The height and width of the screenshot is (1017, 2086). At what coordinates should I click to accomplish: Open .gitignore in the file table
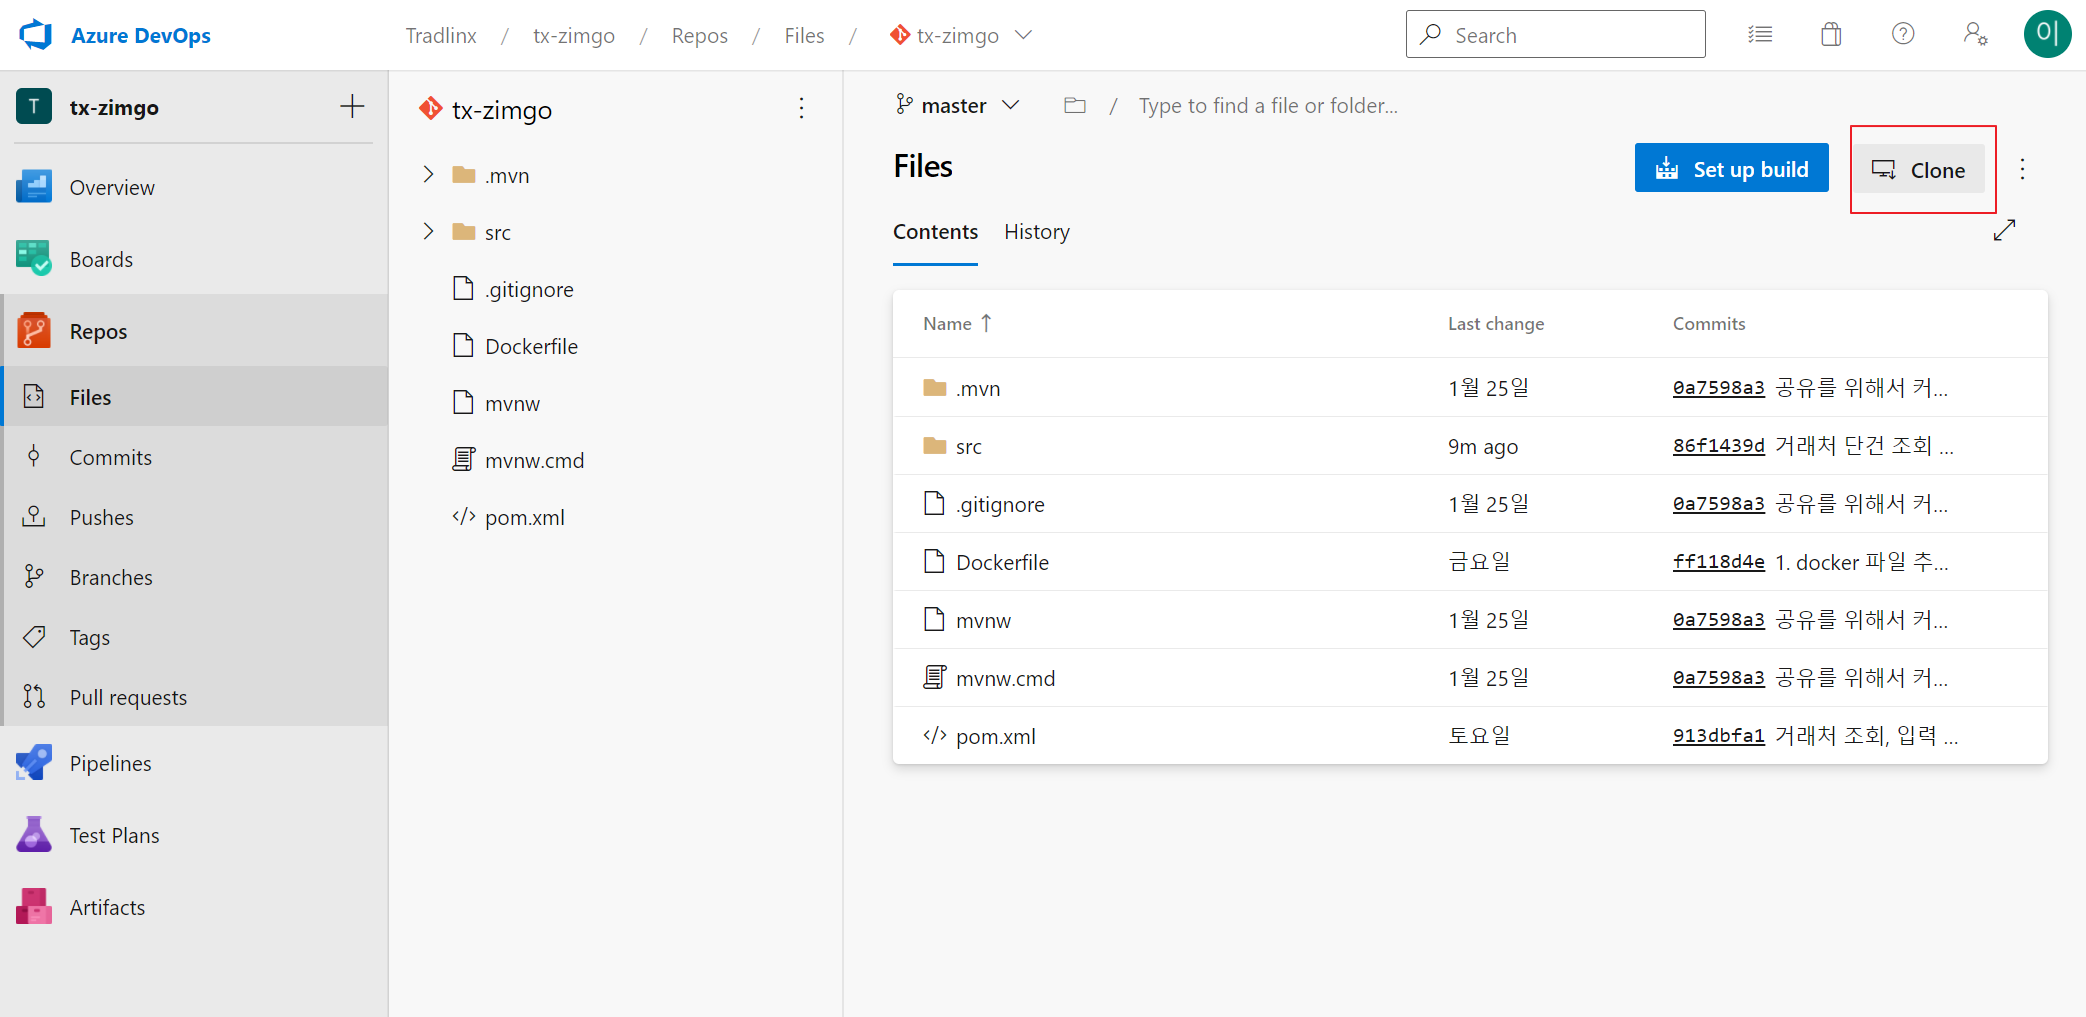pyautogui.click(x=1000, y=504)
